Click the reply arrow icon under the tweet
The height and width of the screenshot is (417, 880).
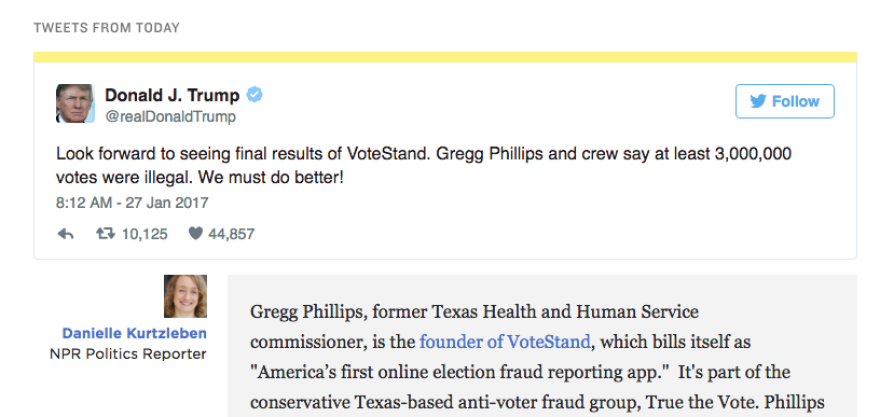click(65, 234)
